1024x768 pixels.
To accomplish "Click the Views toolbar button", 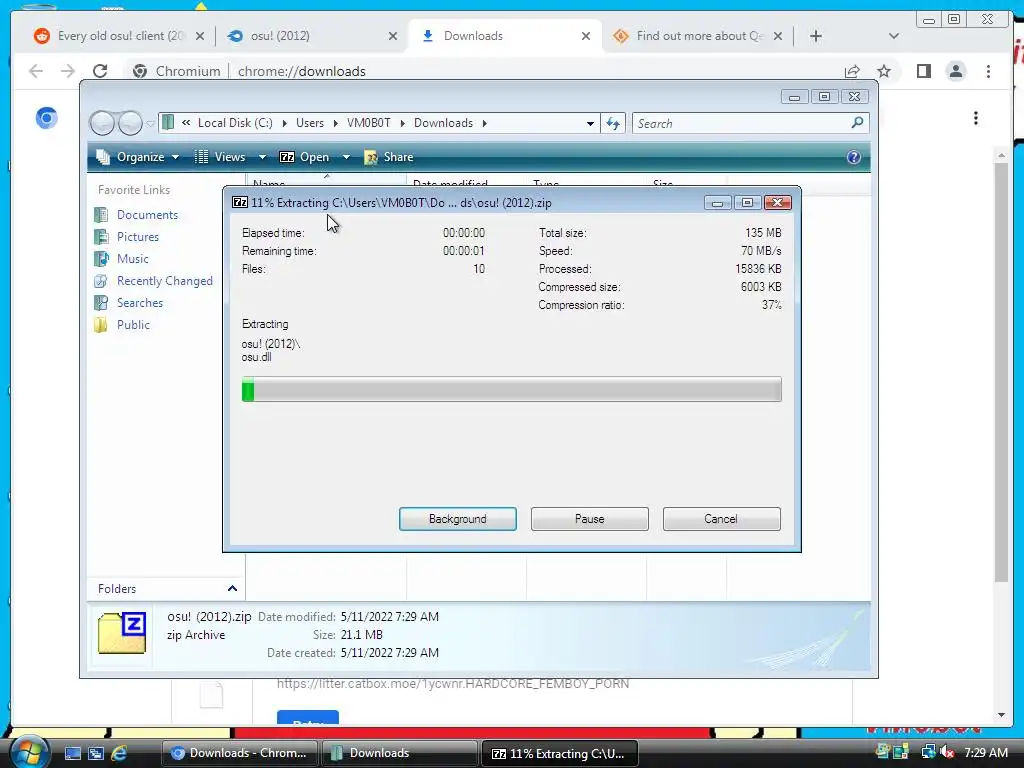I will coord(221,157).
